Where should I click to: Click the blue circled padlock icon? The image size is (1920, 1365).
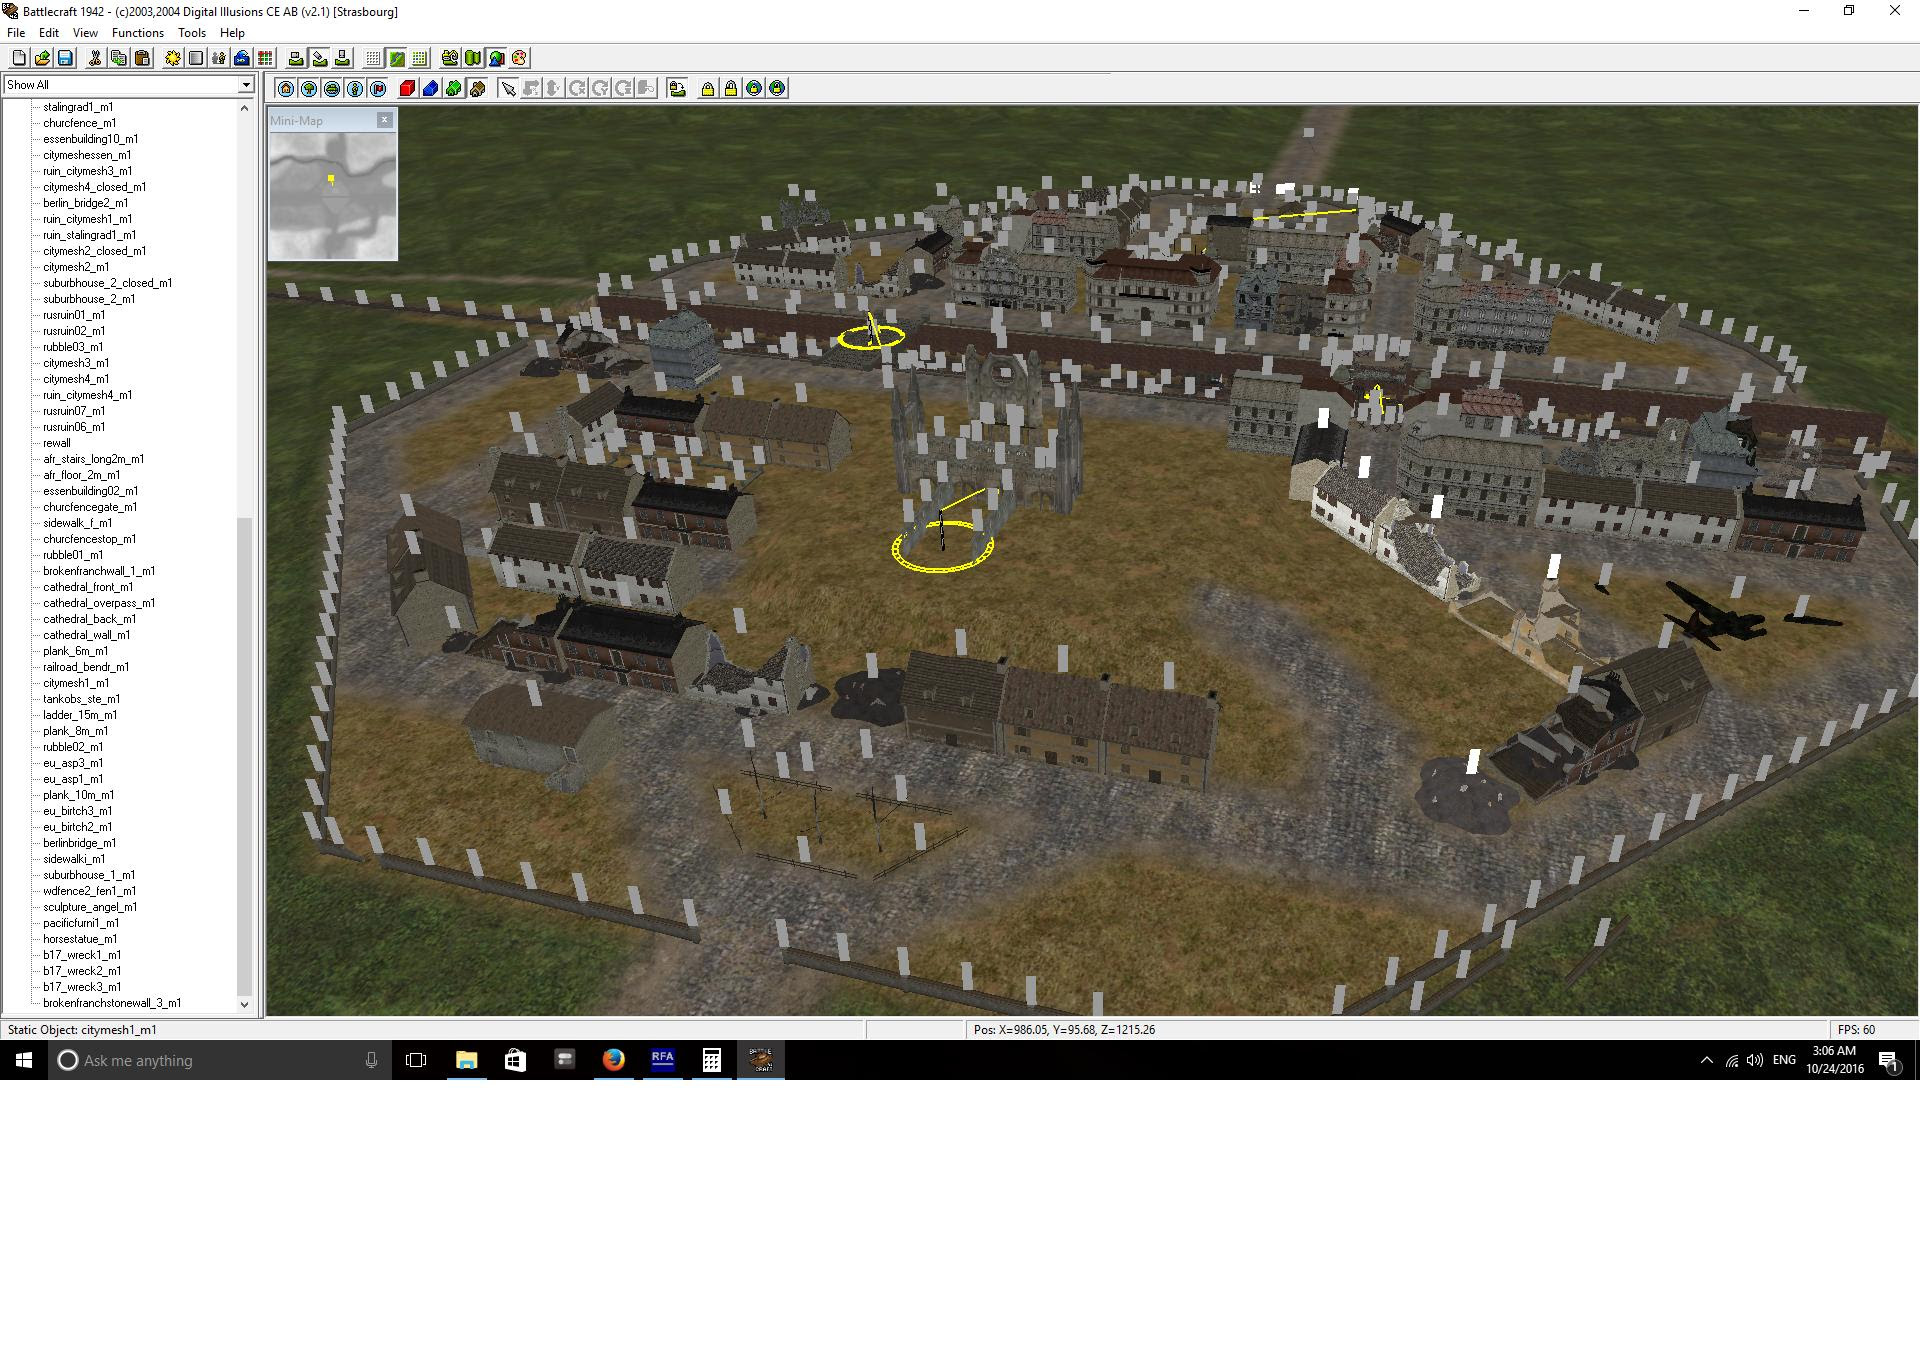coord(777,89)
